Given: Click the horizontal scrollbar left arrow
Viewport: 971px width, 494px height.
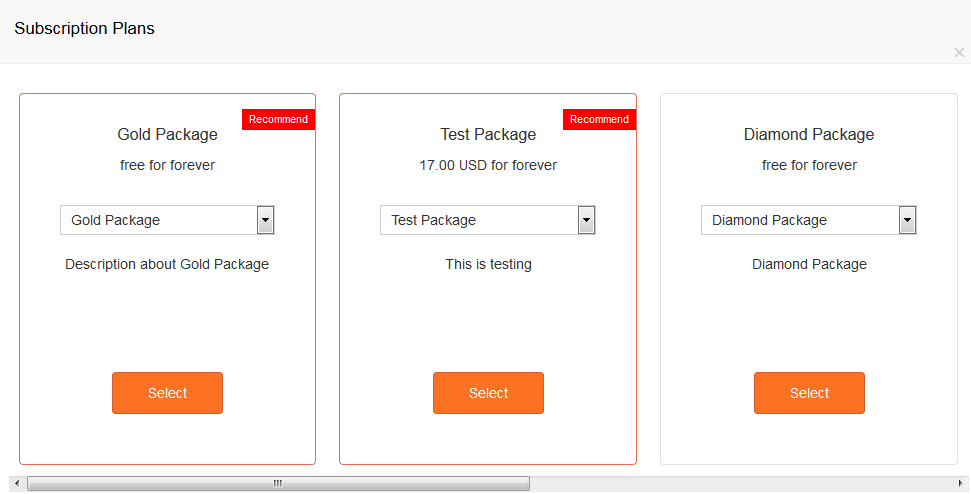Looking at the screenshot, I should click(x=17, y=483).
